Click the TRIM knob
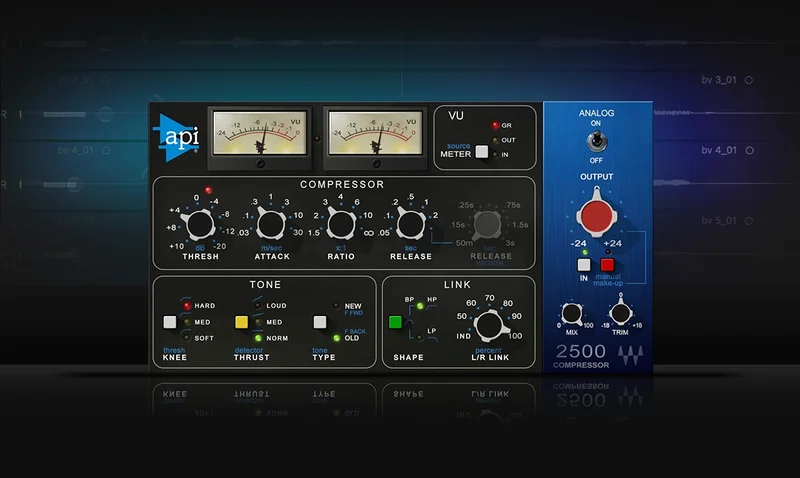The height and width of the screenshot is (478, 800). pyautogui.click(x=620, y=314)
